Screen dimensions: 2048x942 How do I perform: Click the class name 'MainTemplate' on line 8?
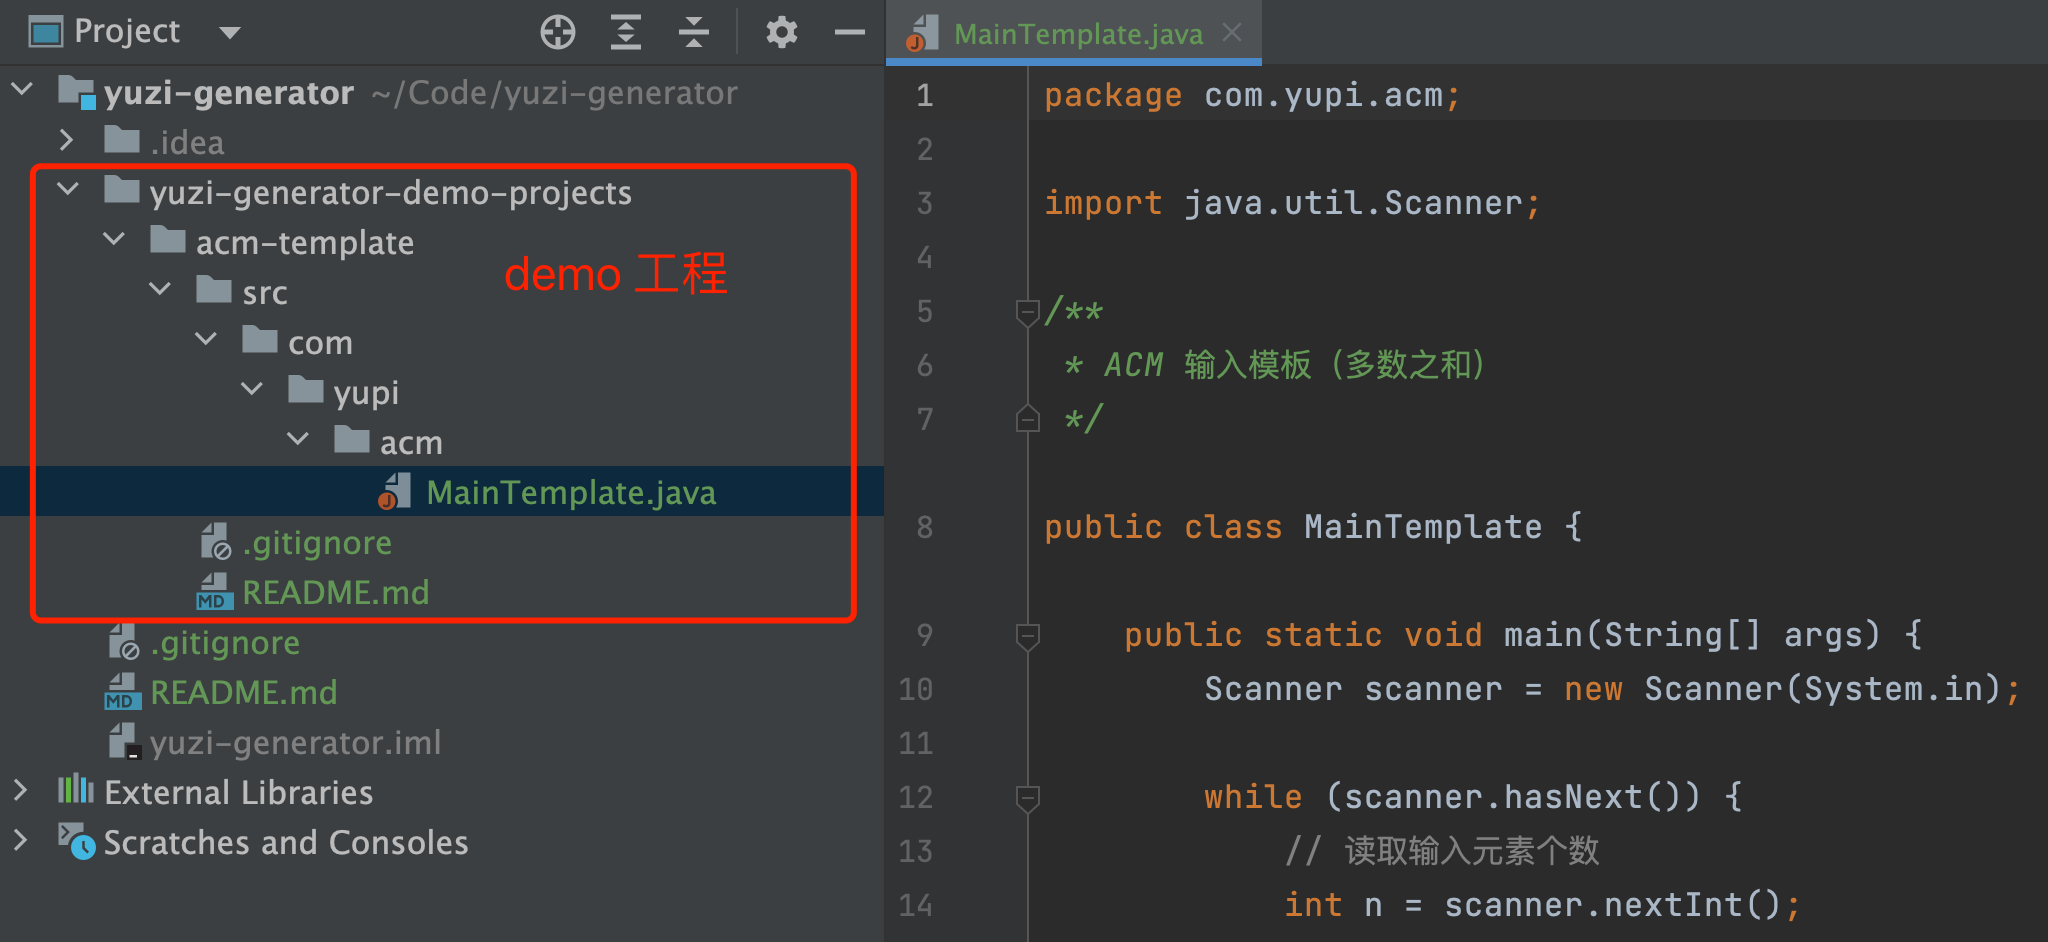click(x=1423, y=527)
